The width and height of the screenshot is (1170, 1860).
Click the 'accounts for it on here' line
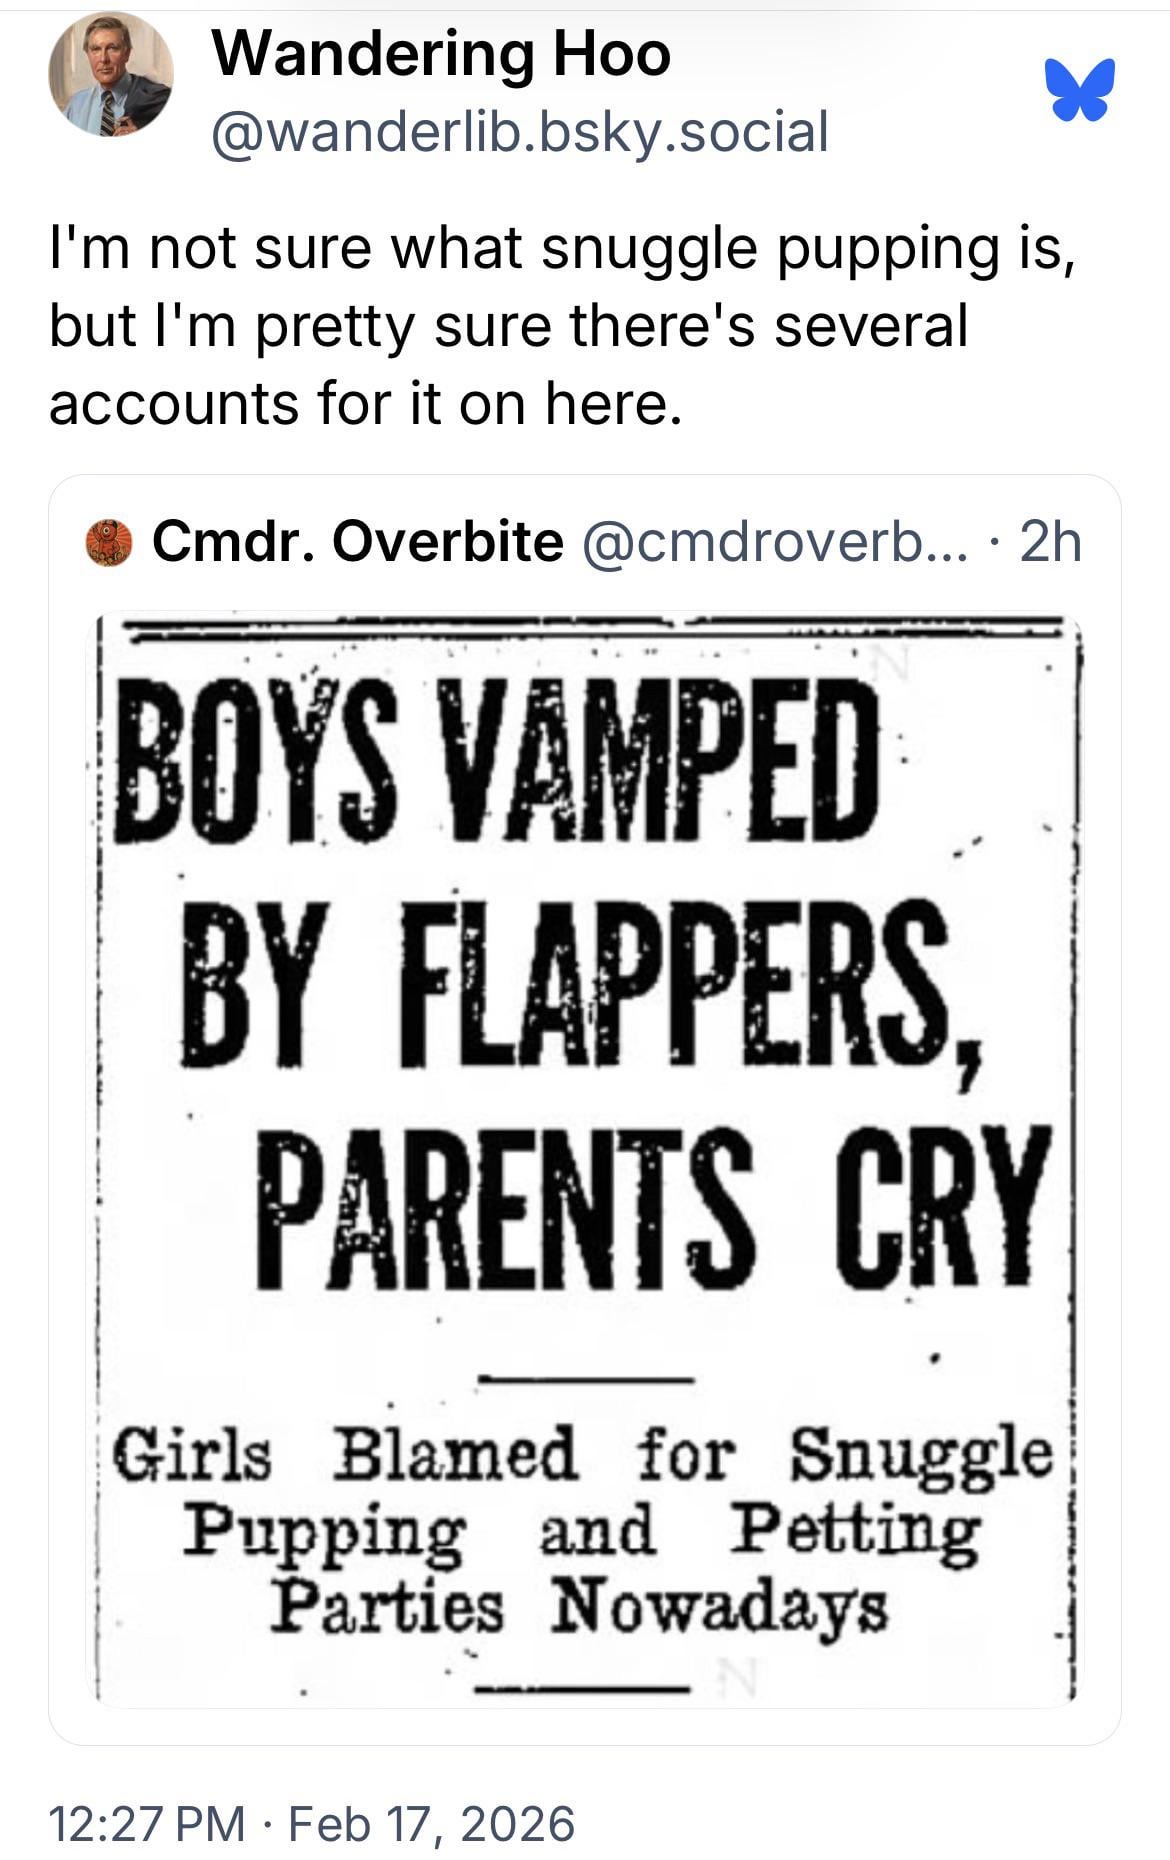click(x=365, y=403)
